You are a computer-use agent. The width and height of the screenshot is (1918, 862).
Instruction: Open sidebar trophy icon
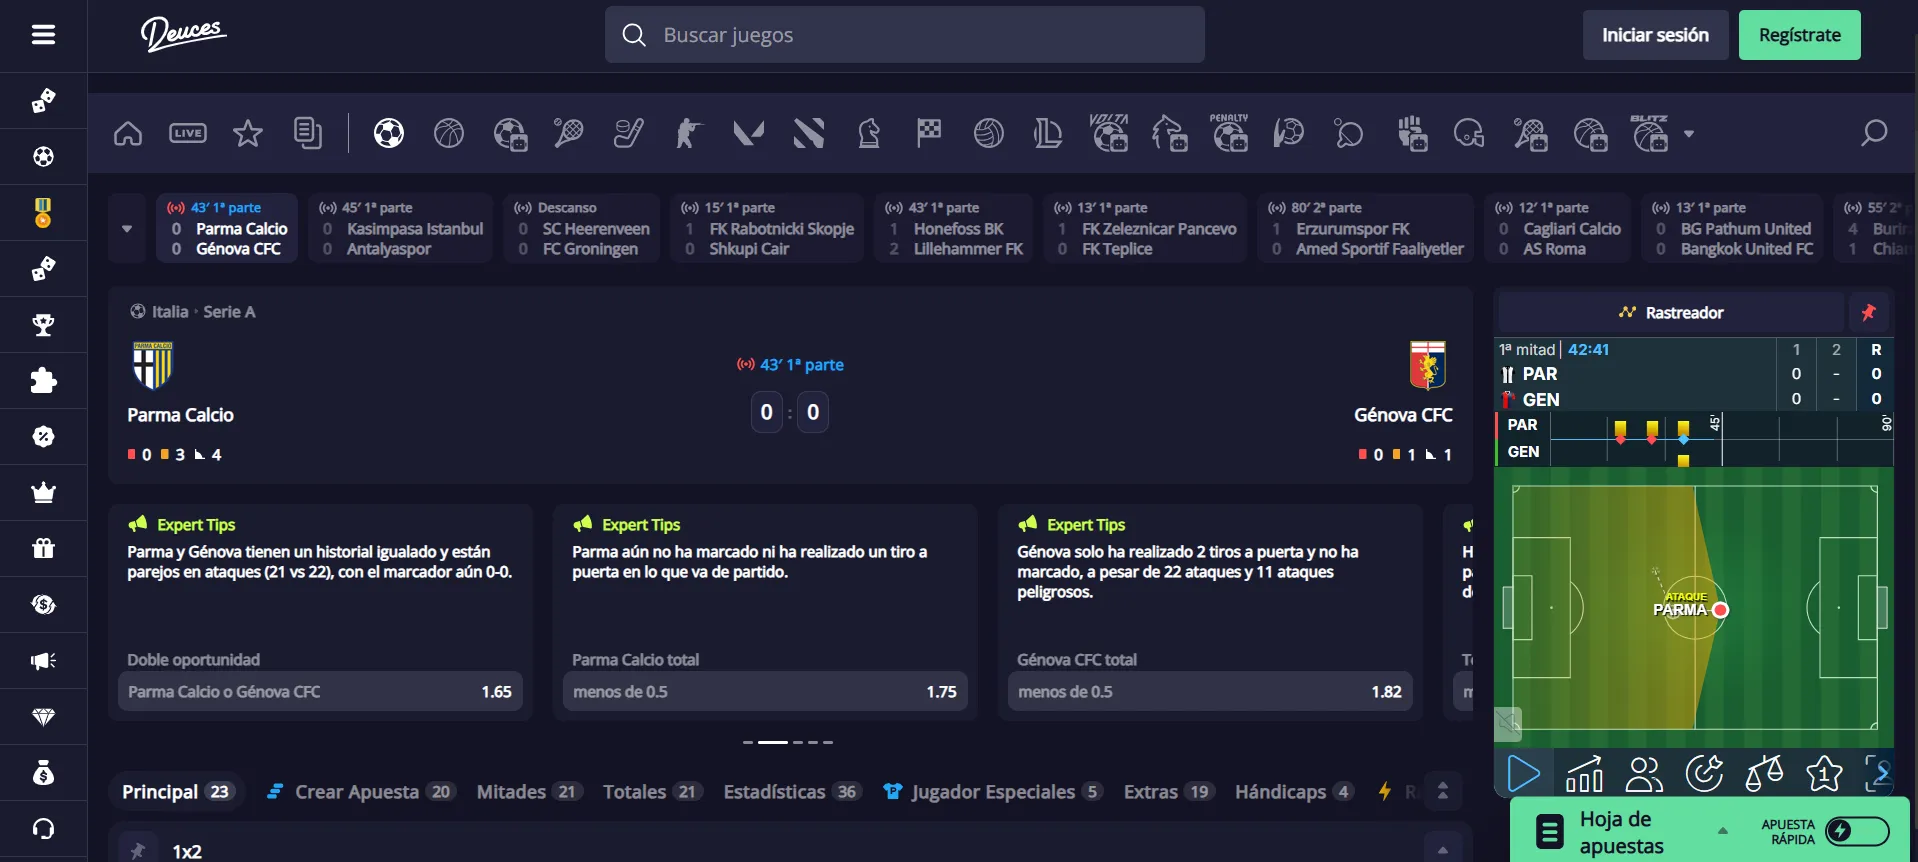(x=43, y=324)
